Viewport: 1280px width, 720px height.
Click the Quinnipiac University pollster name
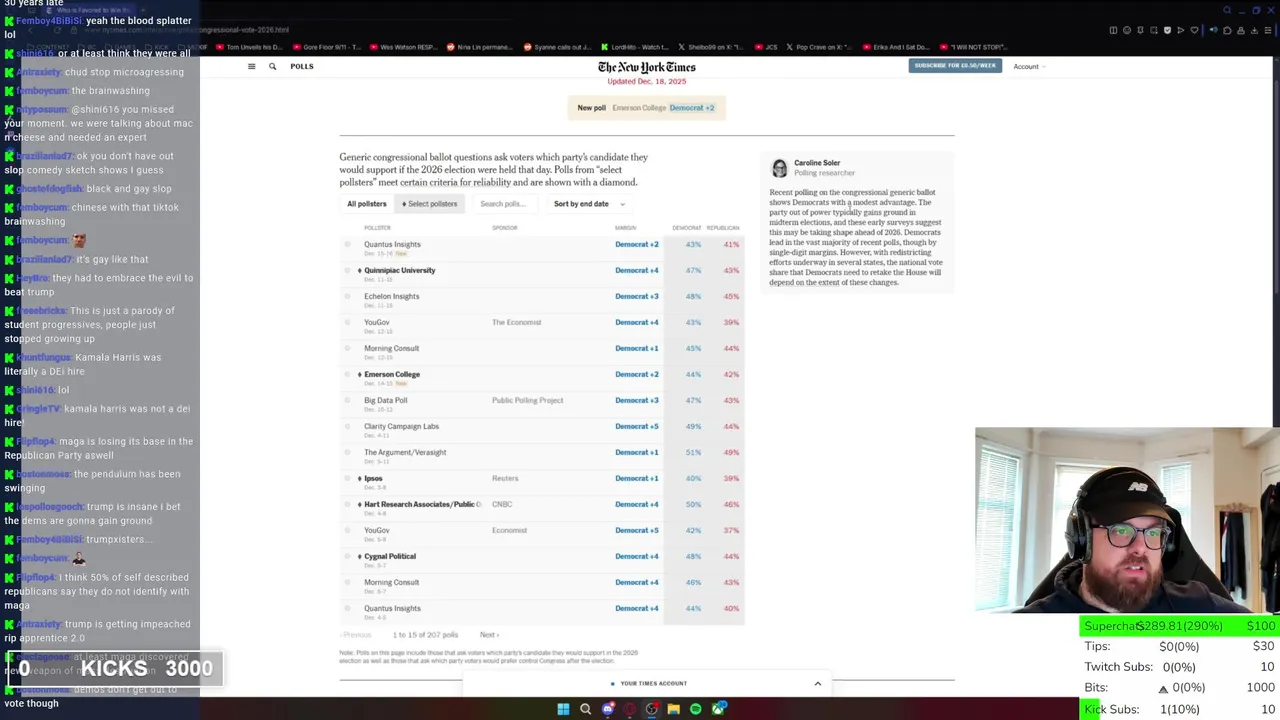point(400,270)
